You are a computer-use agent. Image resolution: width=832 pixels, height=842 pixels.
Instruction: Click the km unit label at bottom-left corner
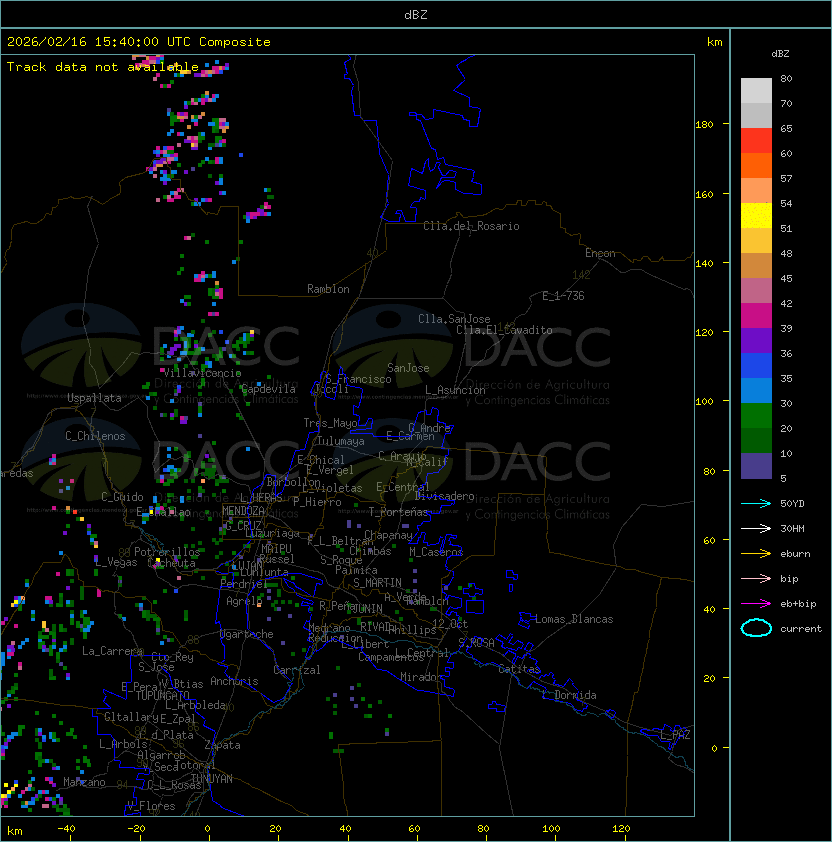click(15, 831)
